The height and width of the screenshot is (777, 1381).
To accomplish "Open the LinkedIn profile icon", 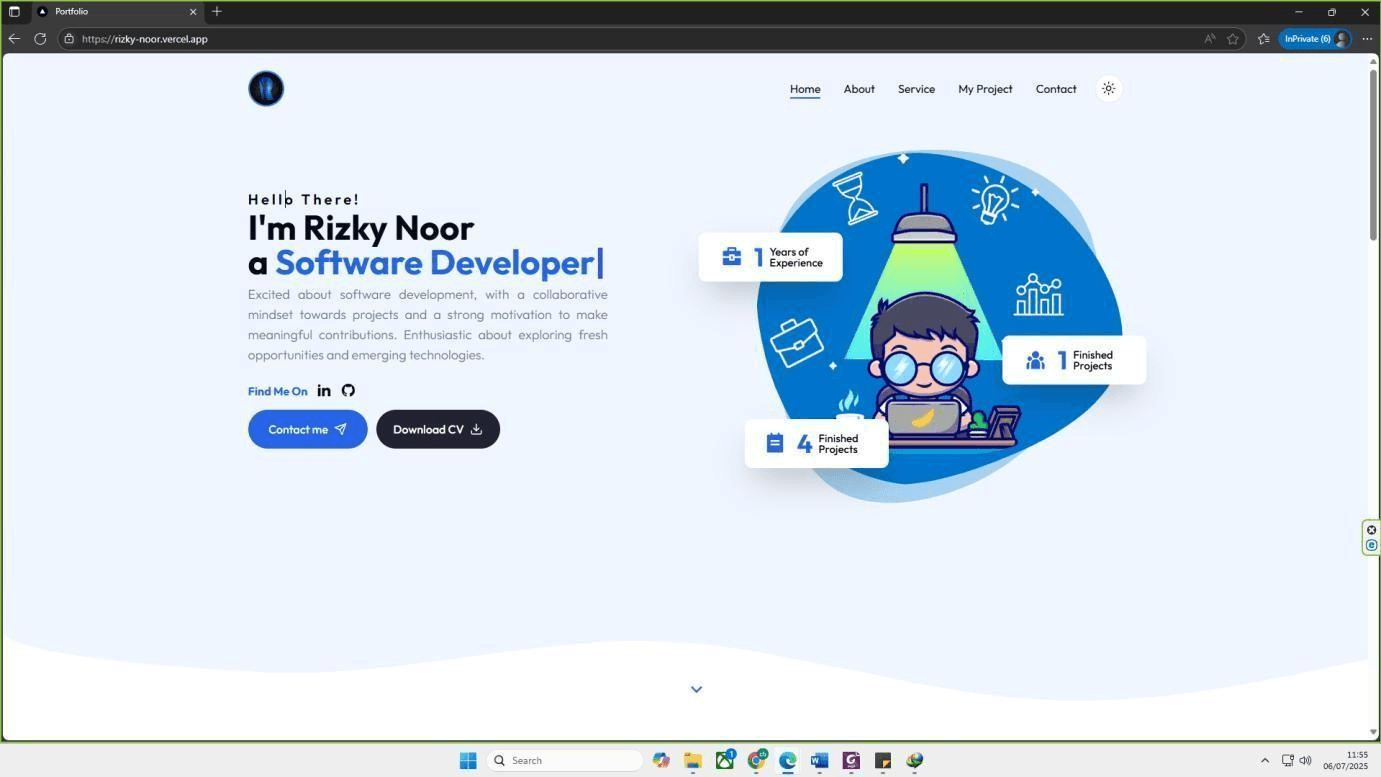I will tap(324, 391).
